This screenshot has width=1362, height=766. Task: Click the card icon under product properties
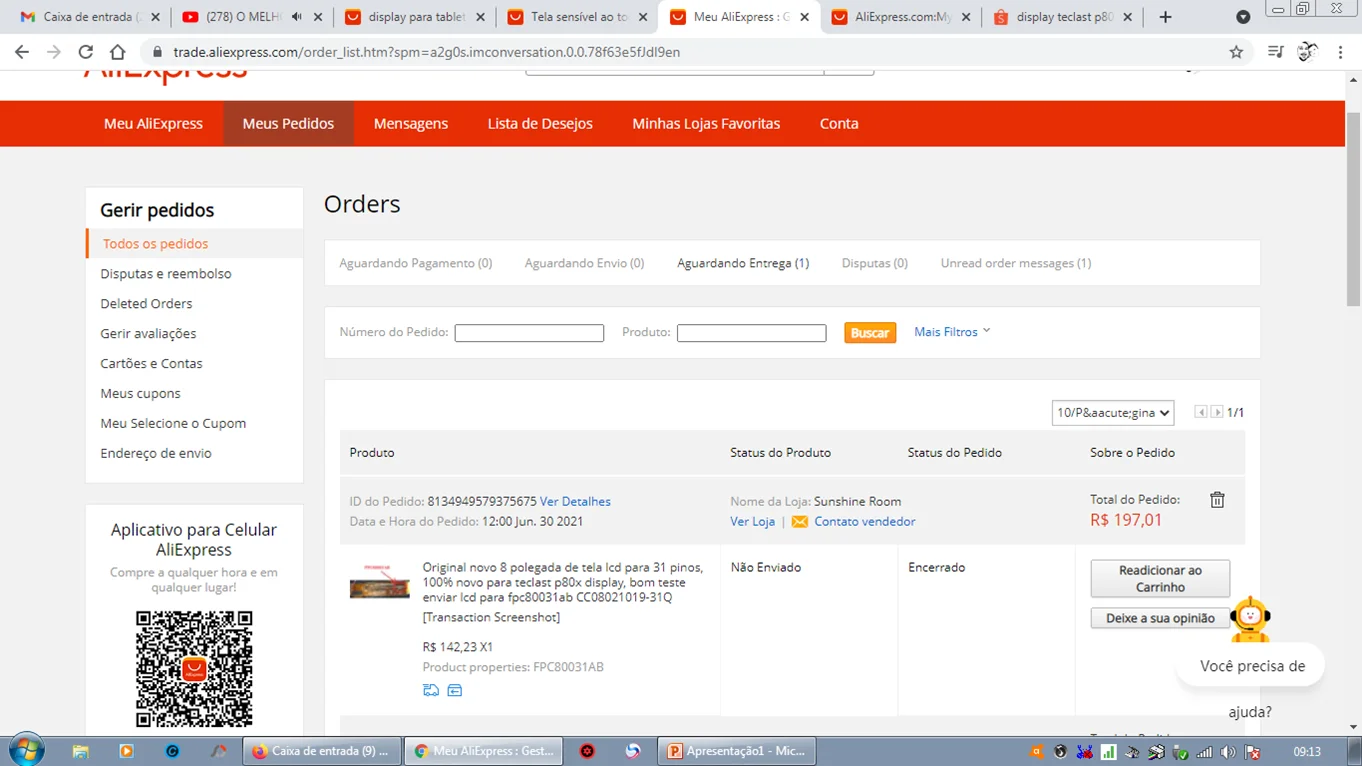[x=455, y=690]
